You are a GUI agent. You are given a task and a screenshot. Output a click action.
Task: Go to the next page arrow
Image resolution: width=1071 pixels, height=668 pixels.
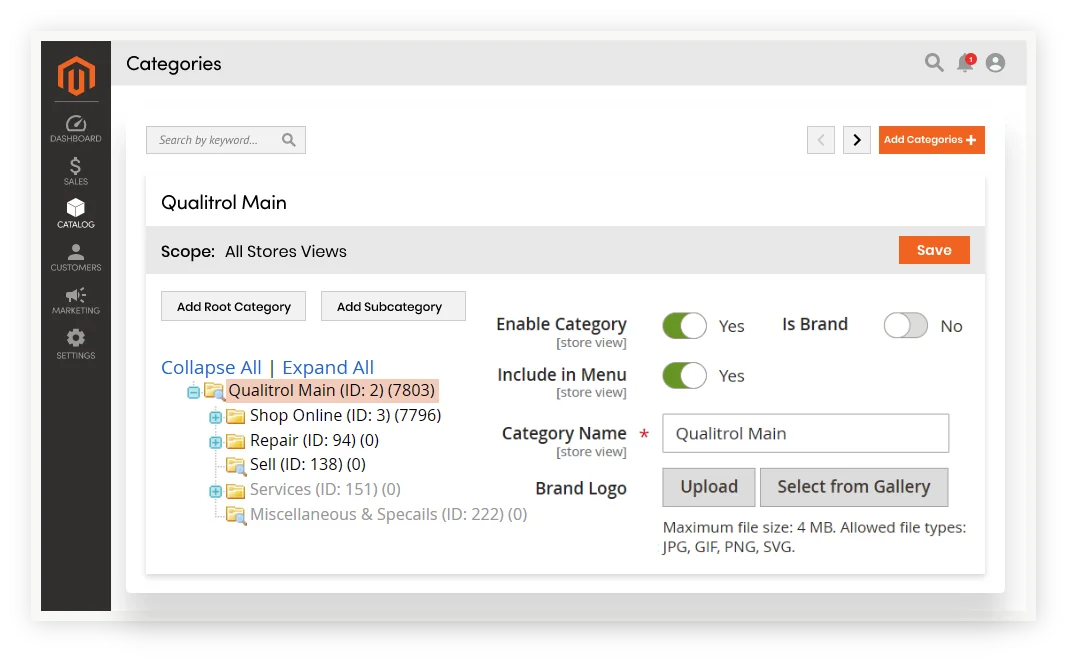857,140
